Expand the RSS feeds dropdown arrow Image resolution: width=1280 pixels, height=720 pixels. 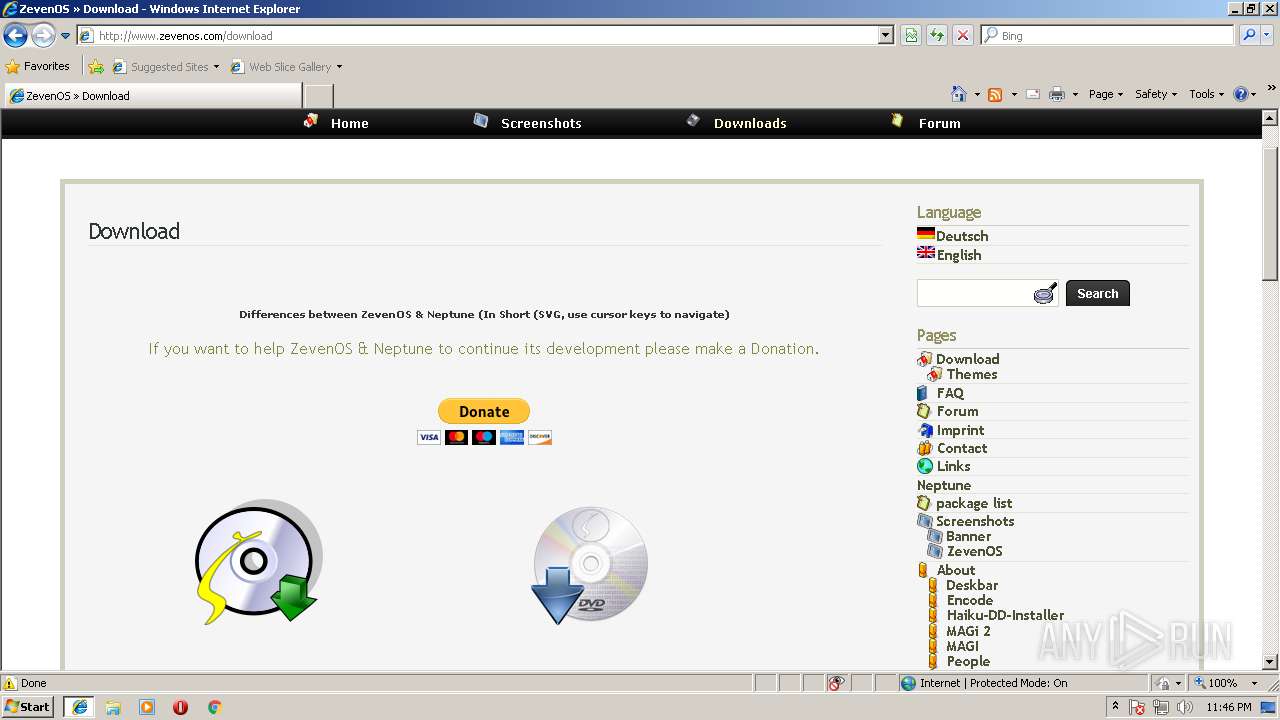[x=1014, y=94]
